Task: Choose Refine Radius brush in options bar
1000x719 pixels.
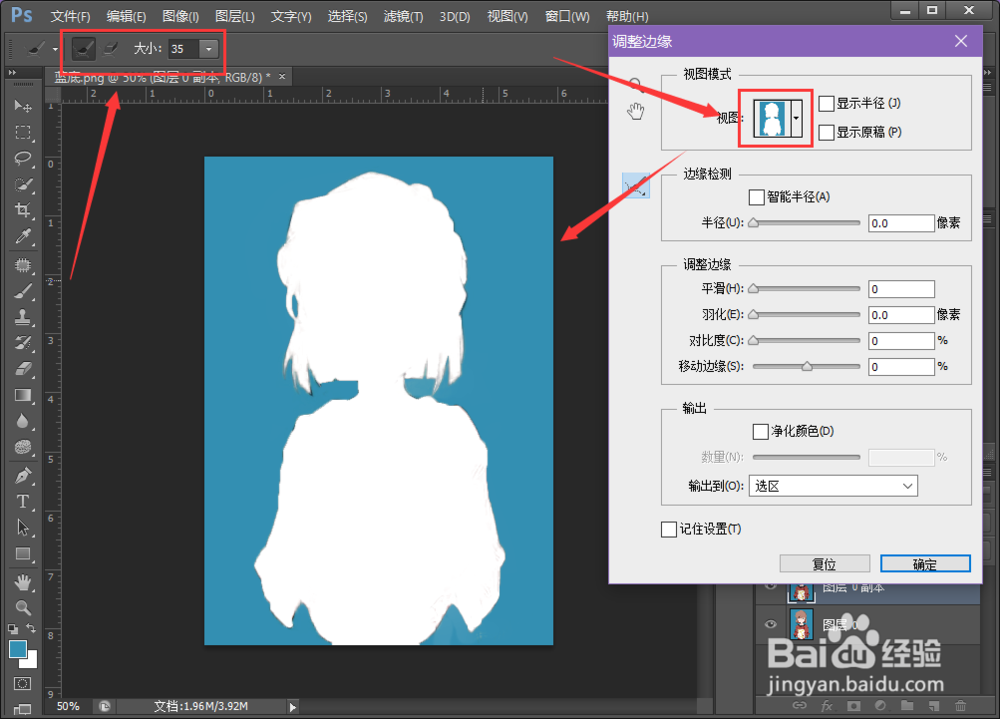Action: click(x=84, y=48)
